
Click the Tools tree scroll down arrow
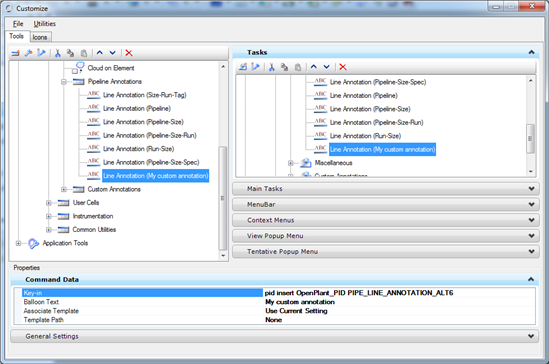click(223, 256)
